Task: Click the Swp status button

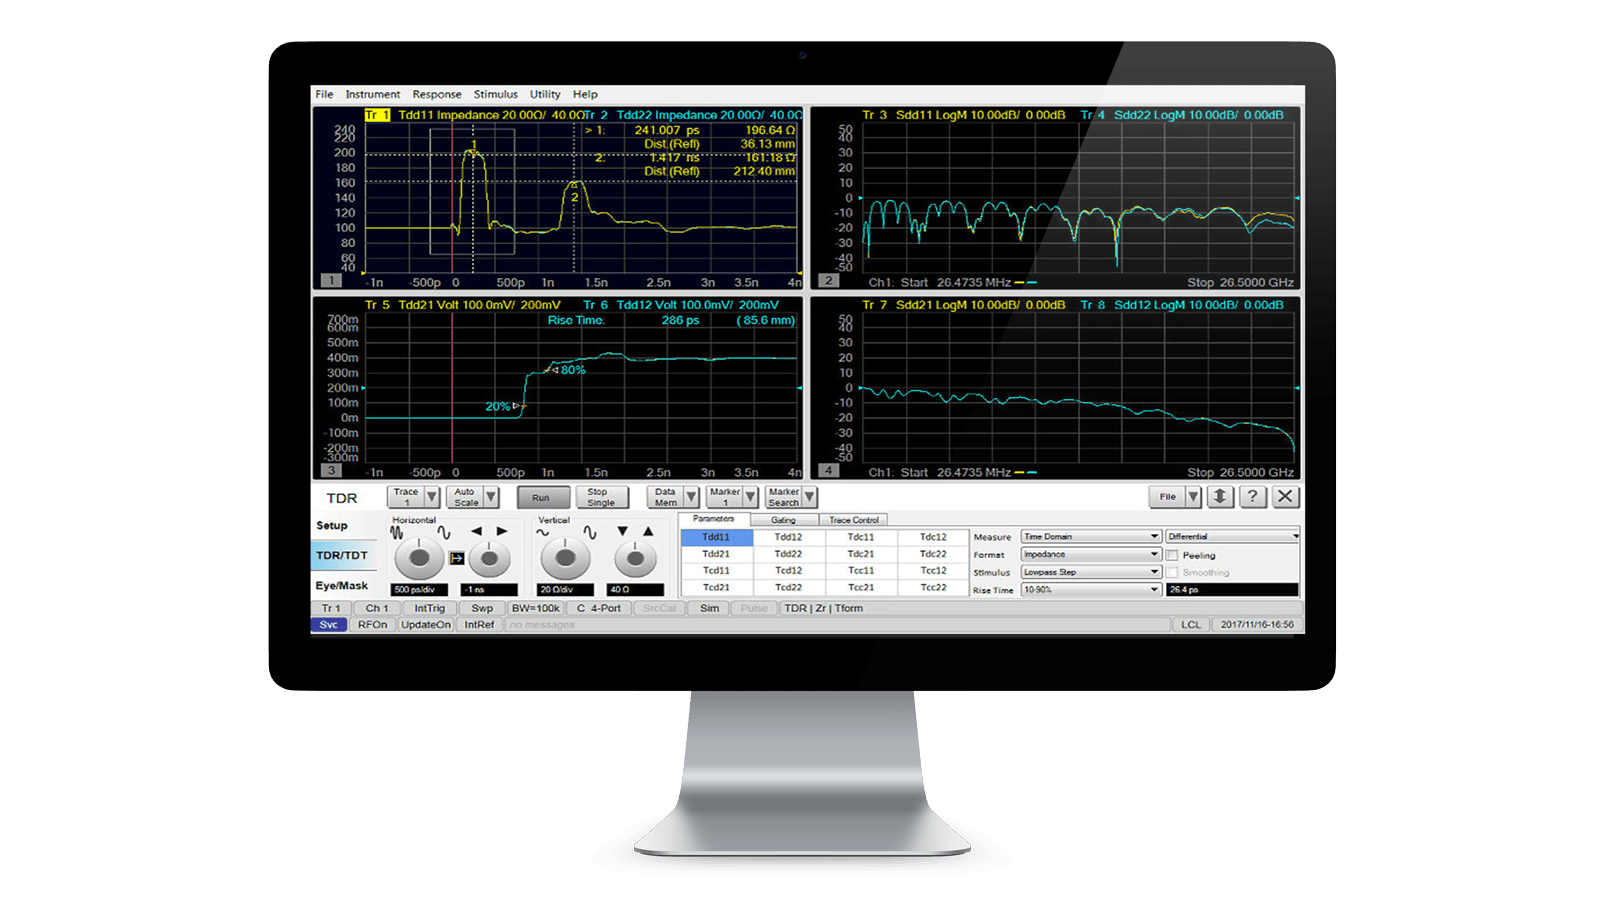Action: (482, 608)
